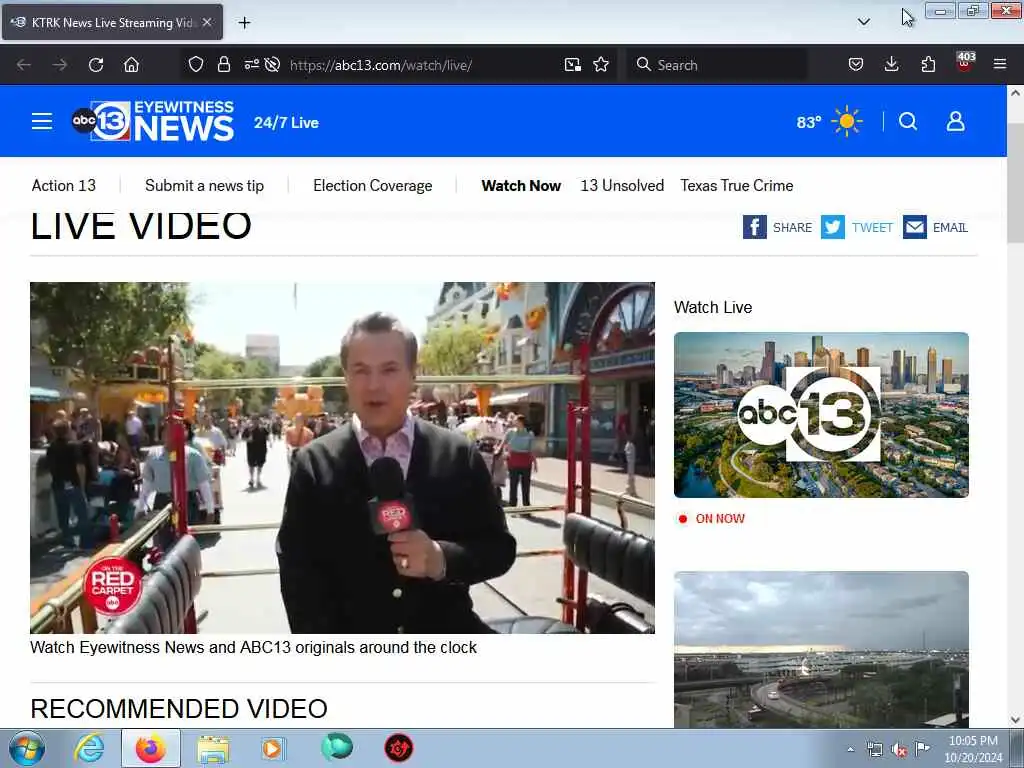Screen dimensions: 1024x768
Task: Select the Watch Now heading
Action: click(521, 185)
